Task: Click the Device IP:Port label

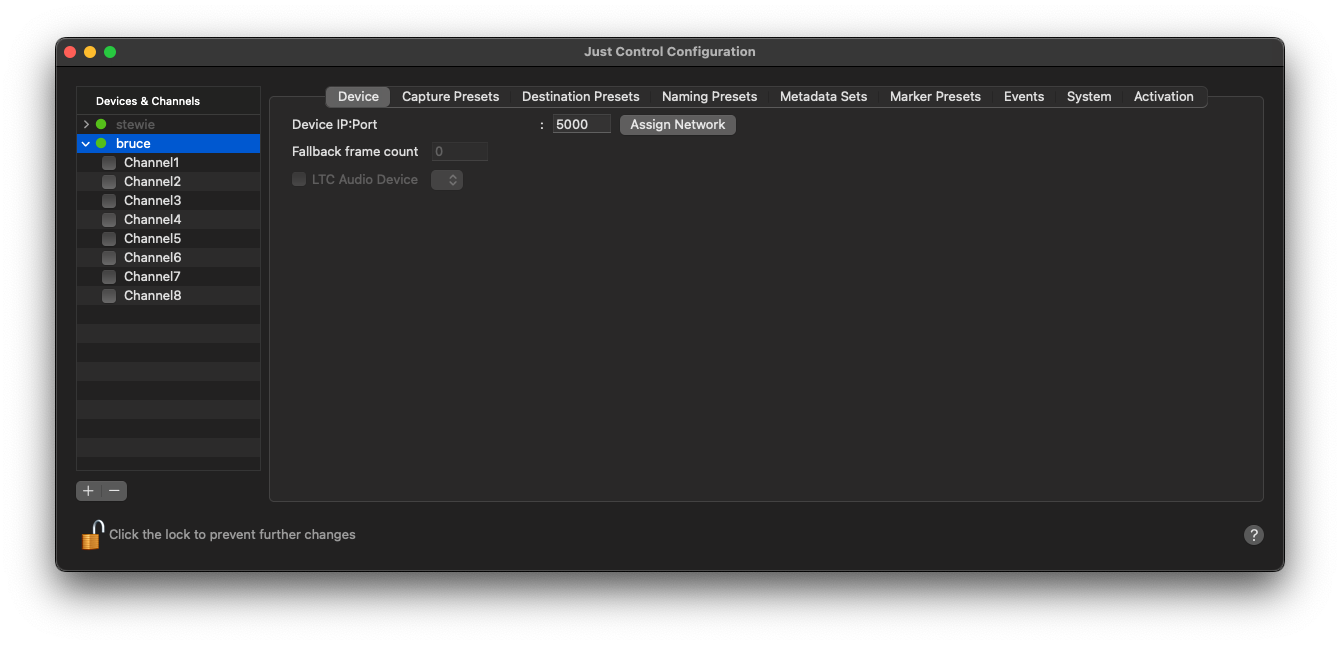Action: point(335,125)
